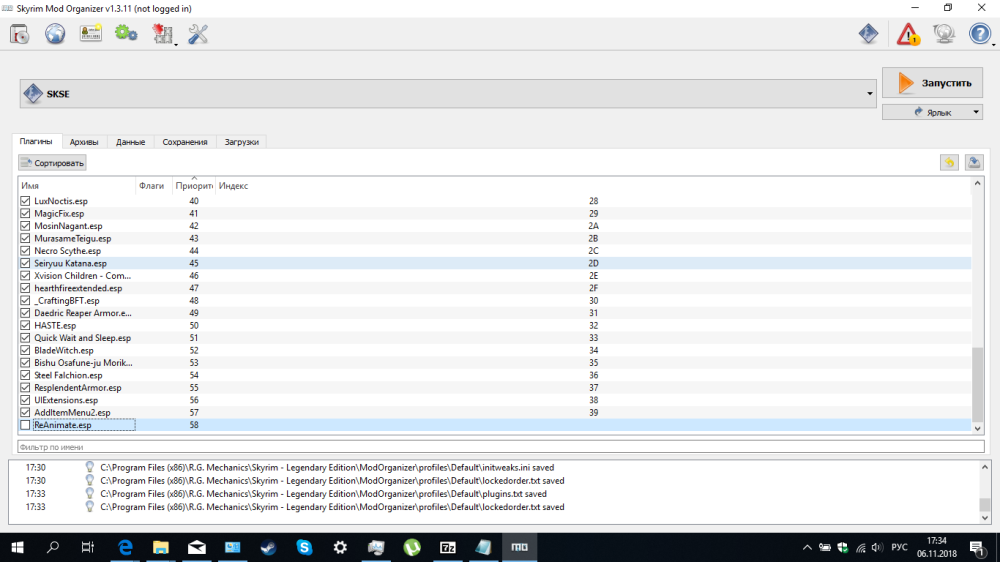1000x562 pixels.
Task: Open Microsoft Edge from the taskbar
Action: tap(126, 547)
